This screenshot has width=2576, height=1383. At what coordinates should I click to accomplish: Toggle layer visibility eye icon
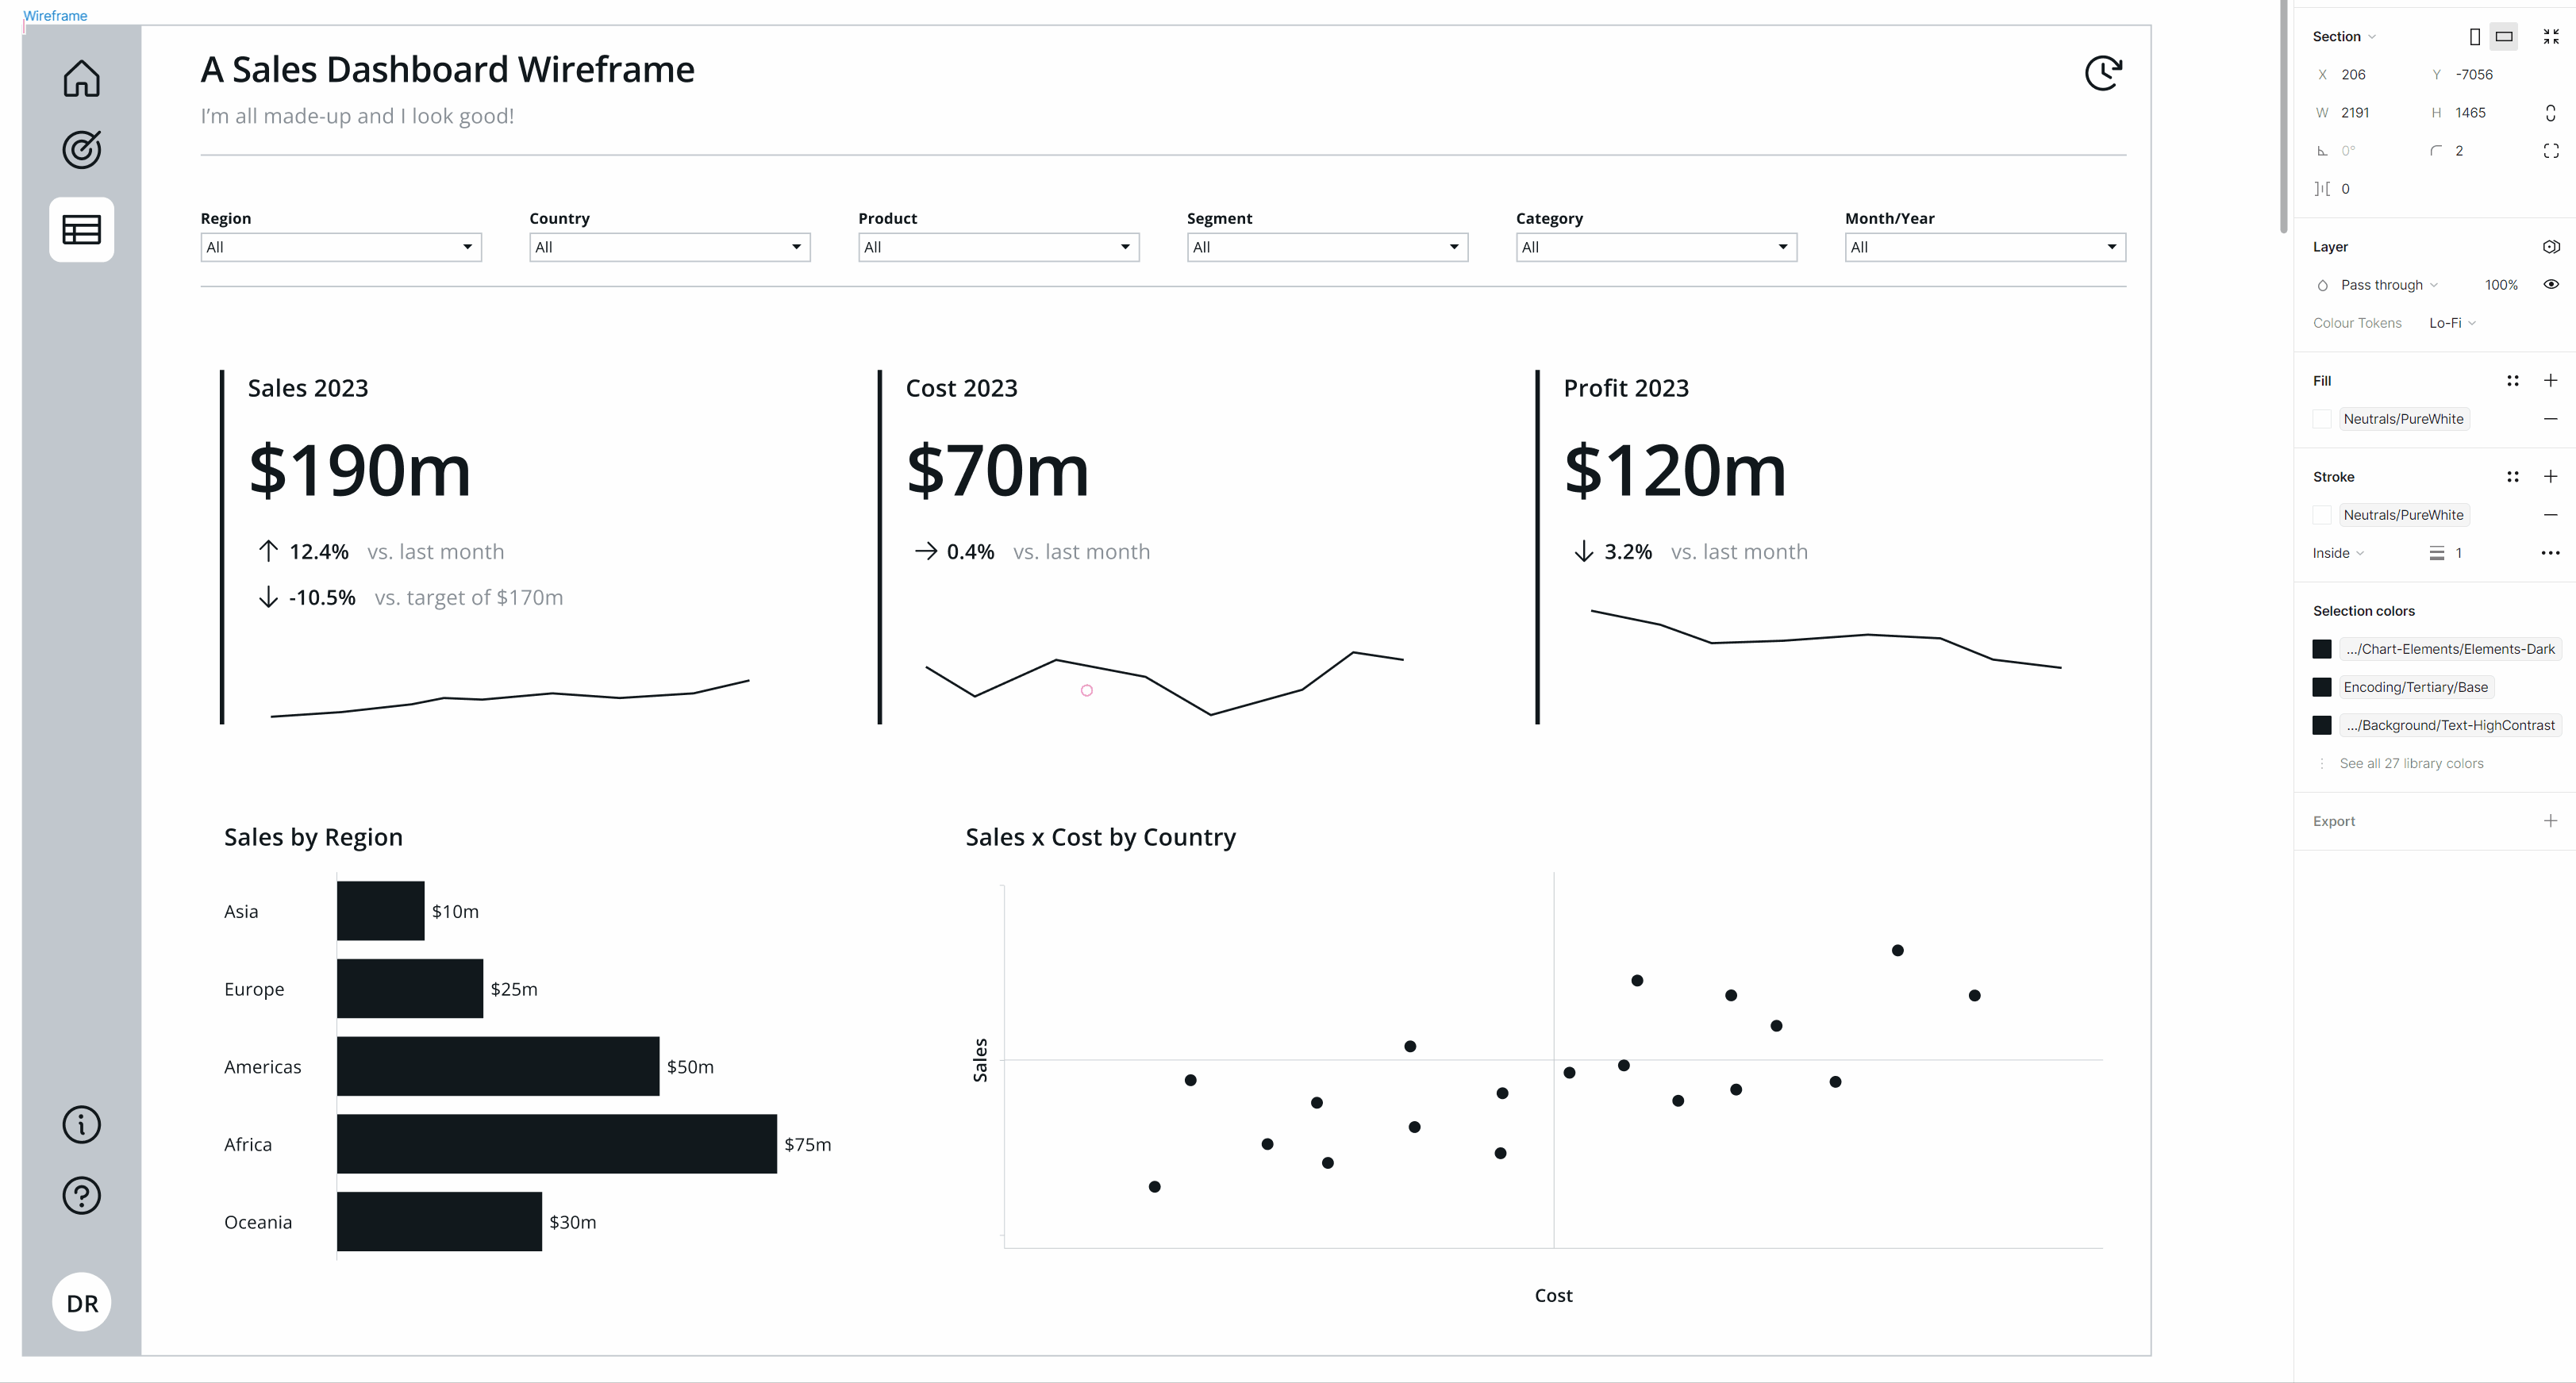pyautogui.click(x=2550, y=285)
